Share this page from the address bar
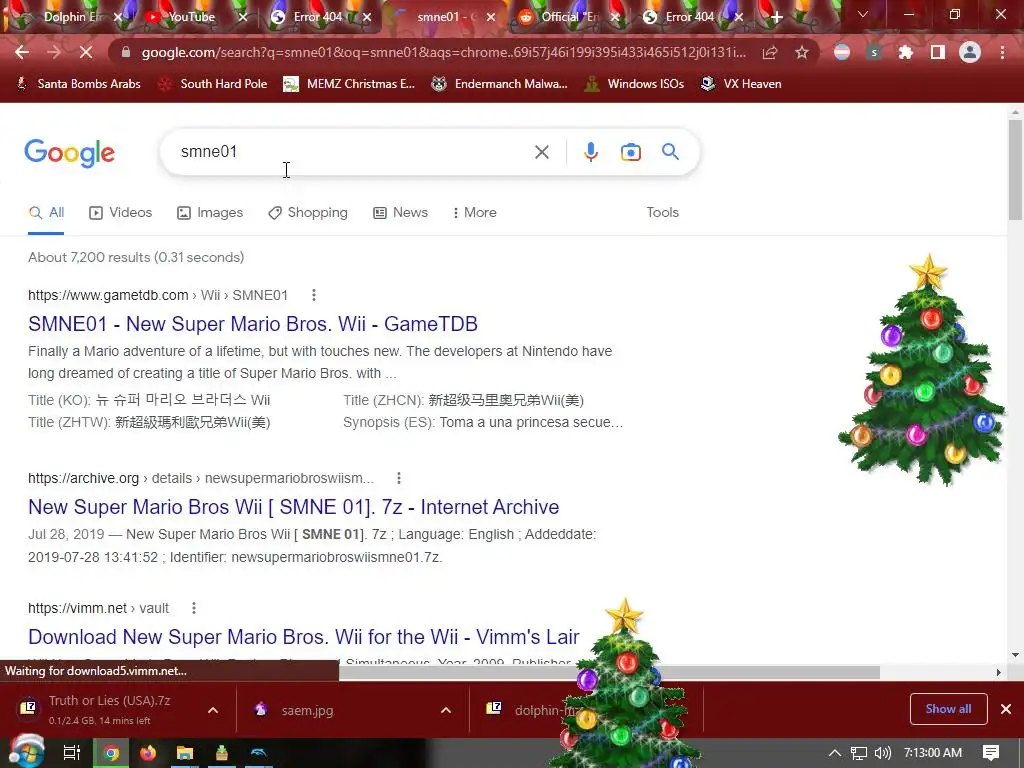The width and height of the screenshot is (1024, 768). (770, 52)
